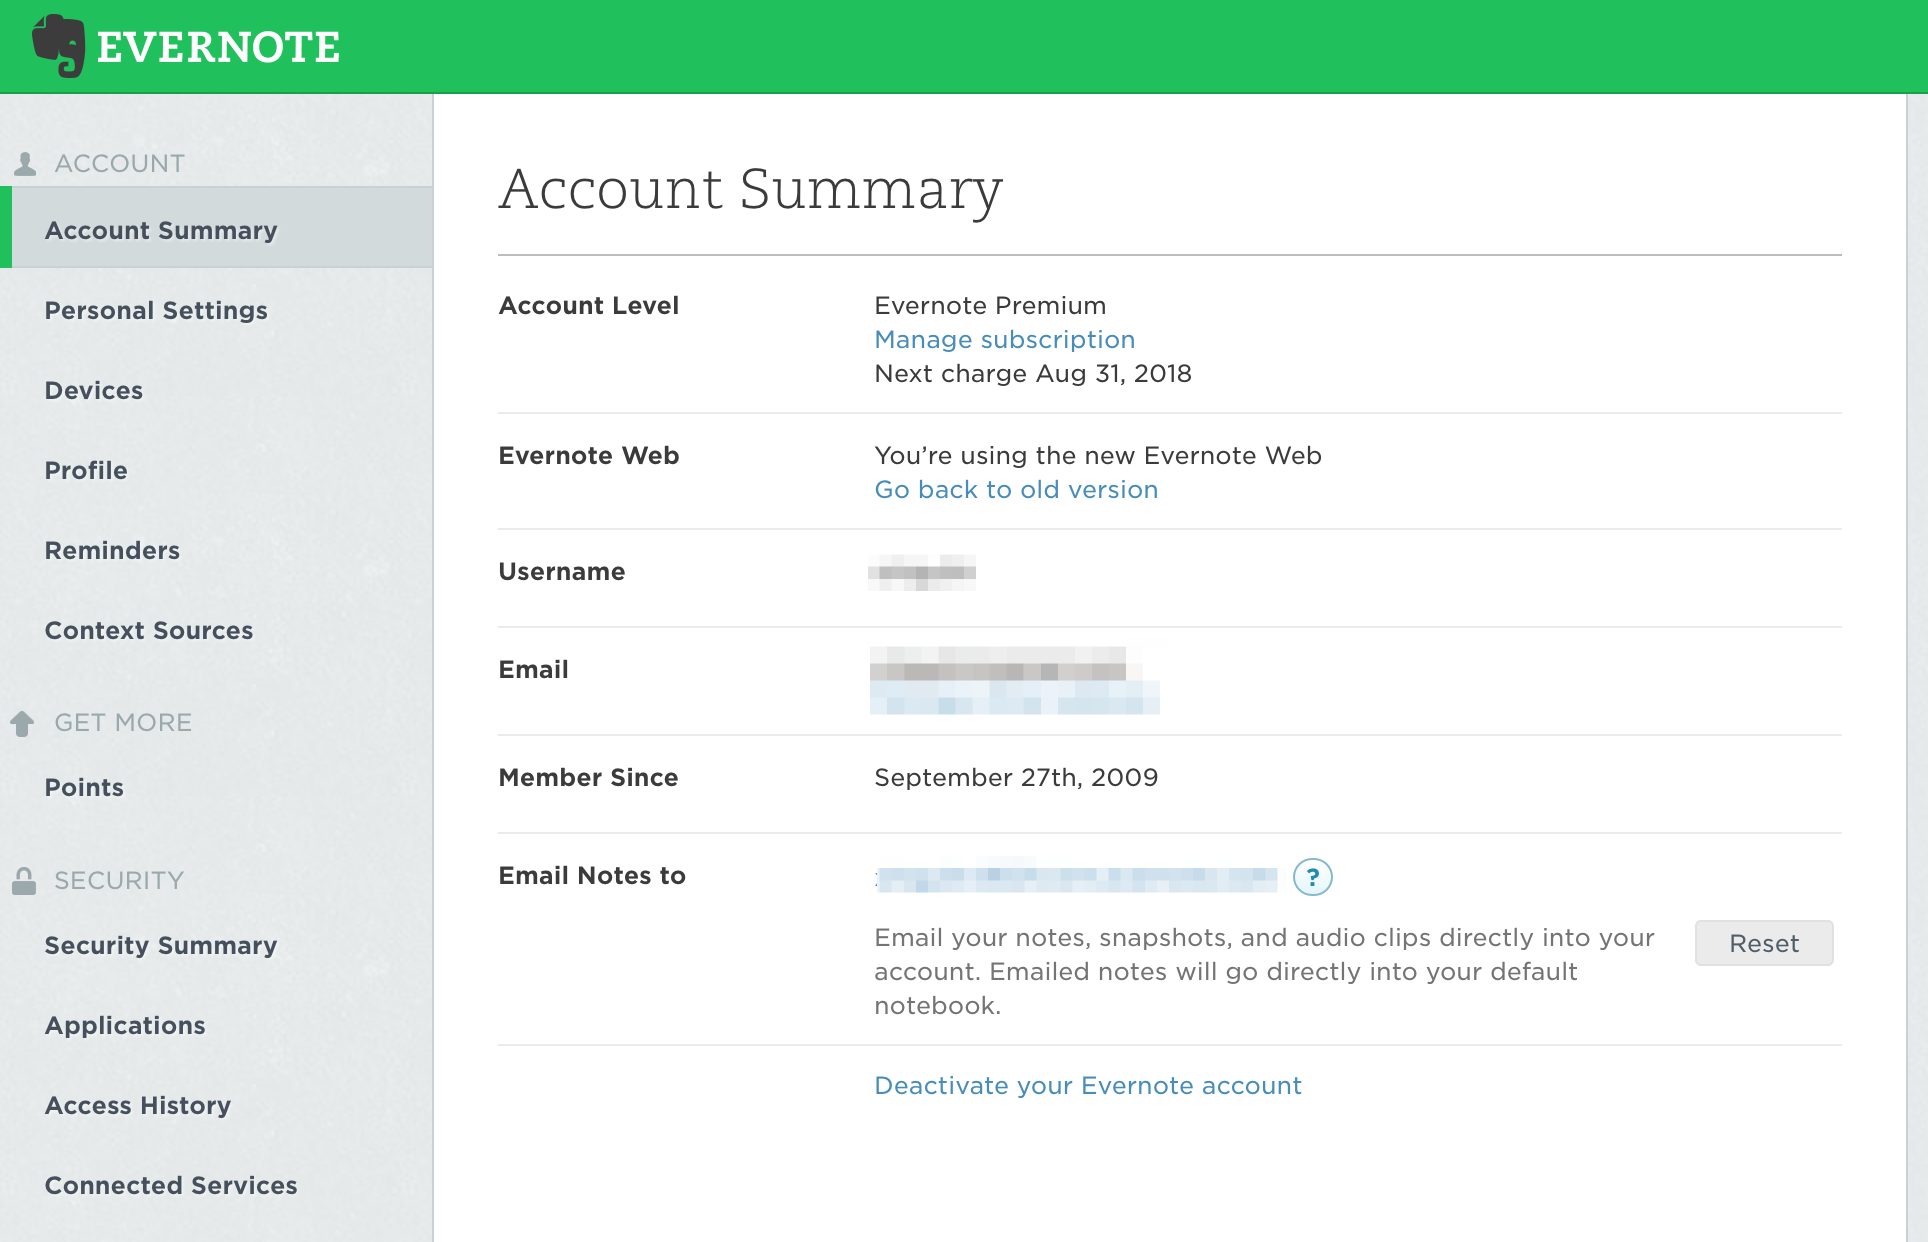The image size is (1928, 1242).
Task: Click the Next charge Aug 31, 2018 text
Action: click(x=1033, y=374)
